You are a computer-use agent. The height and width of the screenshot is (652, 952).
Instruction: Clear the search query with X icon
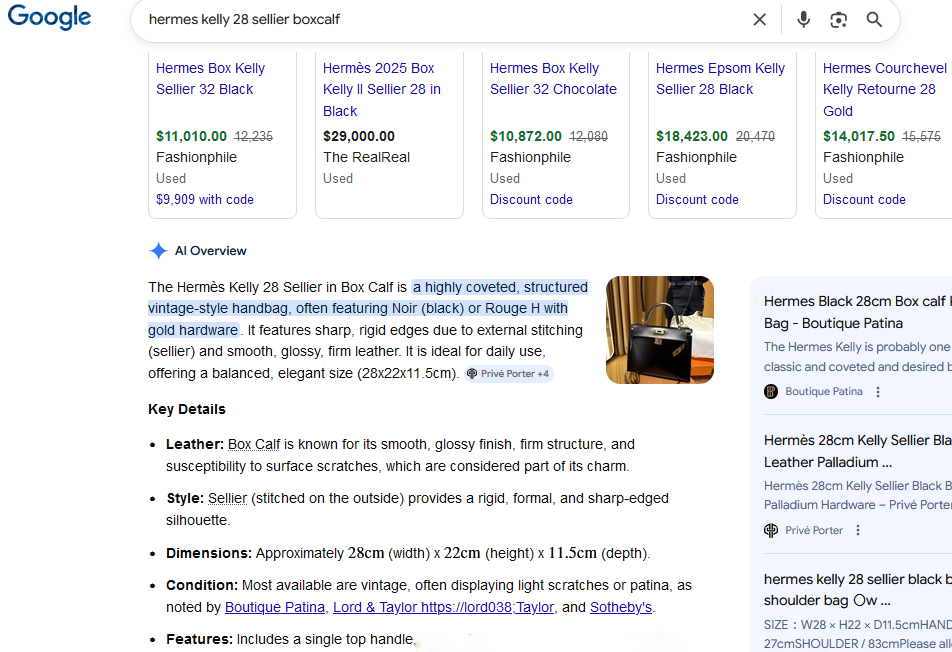coord(760,20)
